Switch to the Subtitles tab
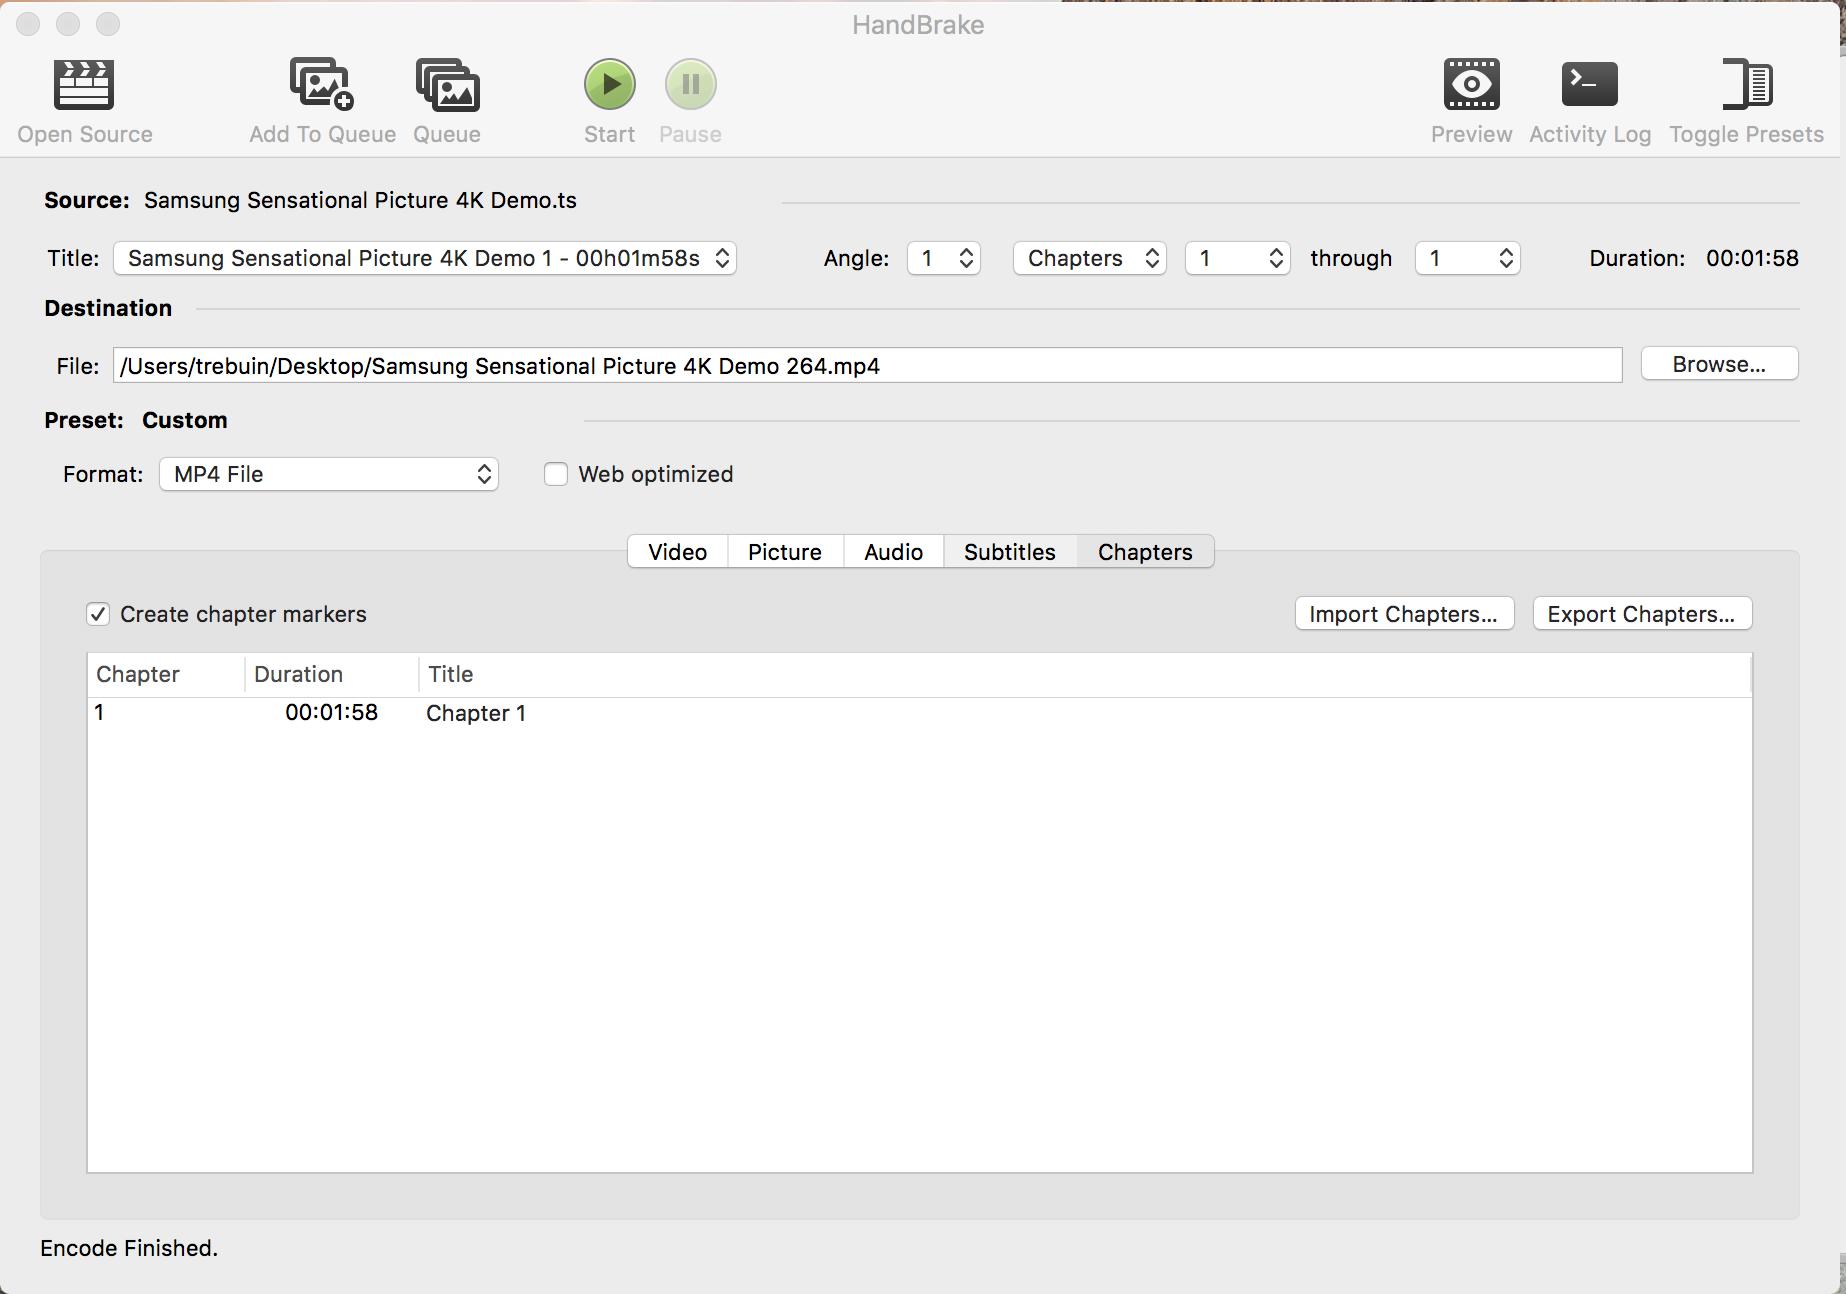This screenshot has height=1294, width=1846. tap(1010, 552)
